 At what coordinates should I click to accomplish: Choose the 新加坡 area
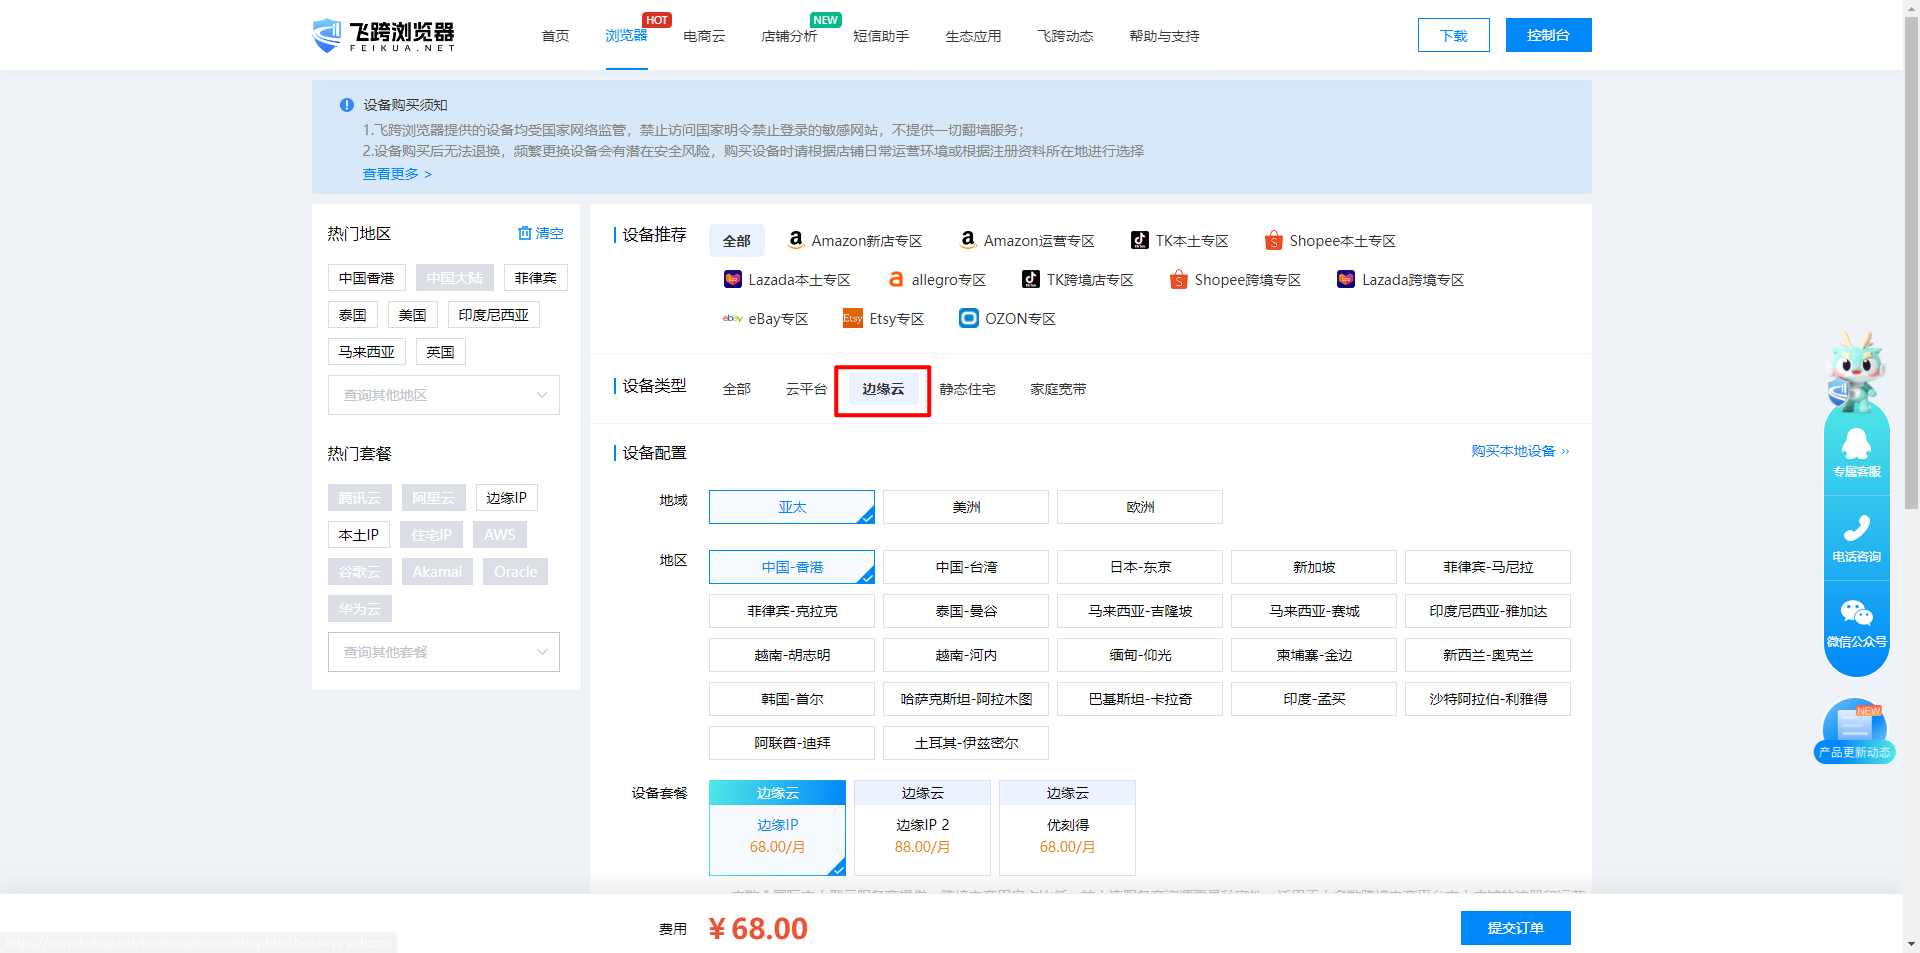pyautogui.click(x=1314, y=567)
